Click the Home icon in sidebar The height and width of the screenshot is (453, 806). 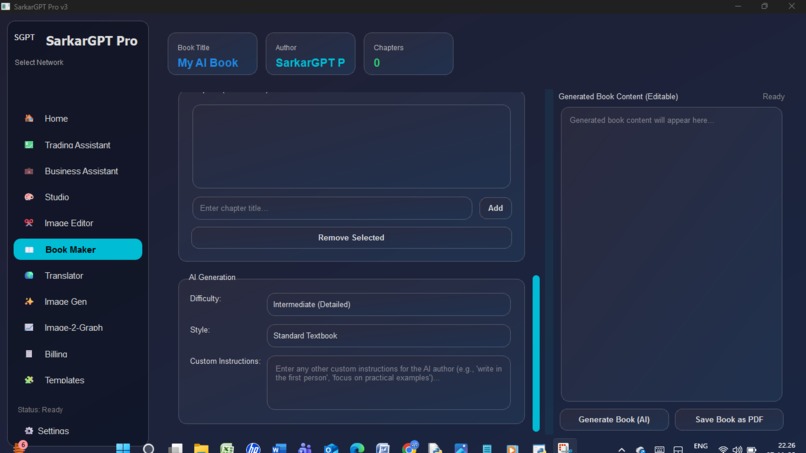(29, 118)
